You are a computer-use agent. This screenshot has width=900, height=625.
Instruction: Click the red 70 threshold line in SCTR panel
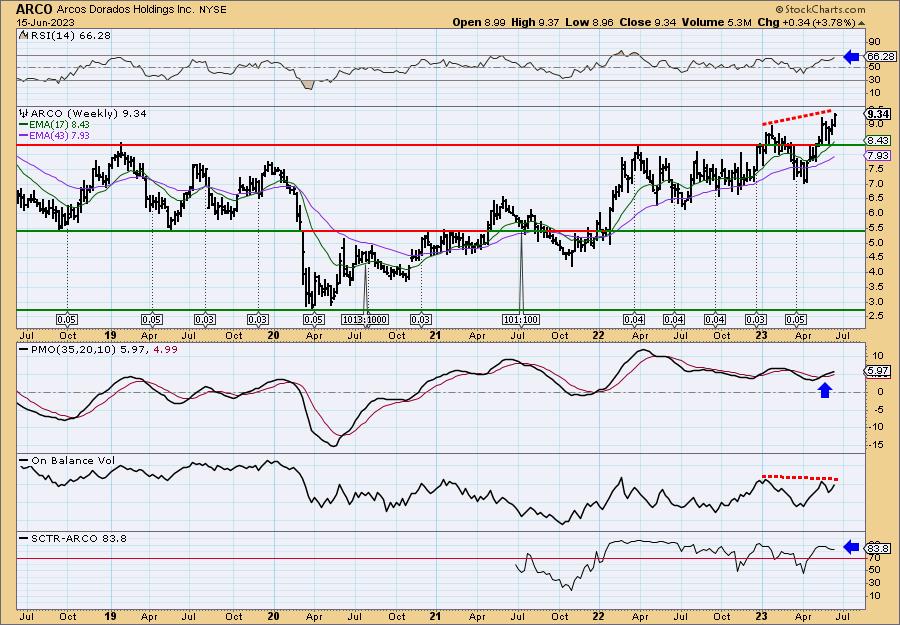[440, 558]
